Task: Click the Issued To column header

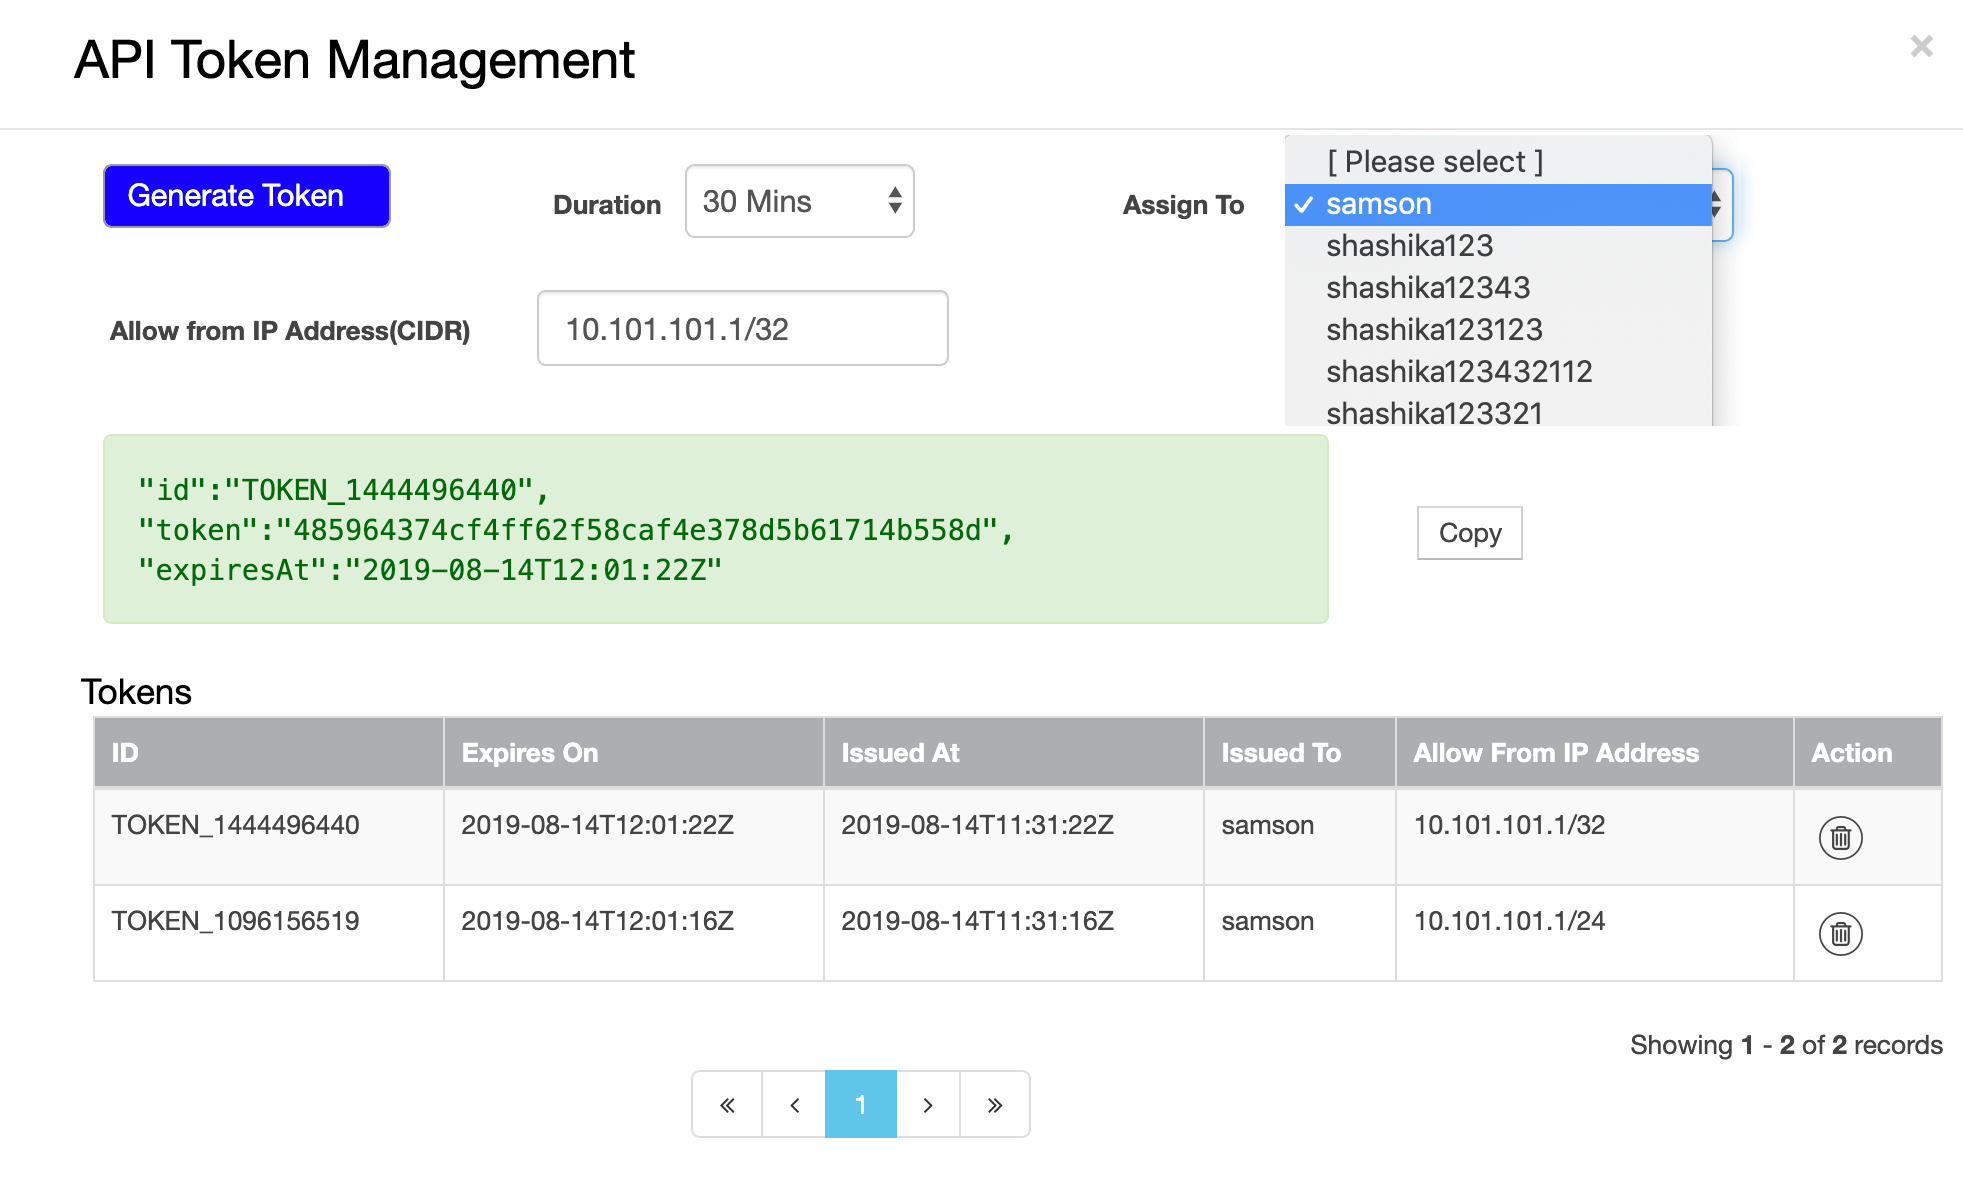Action: (1300, 752)
